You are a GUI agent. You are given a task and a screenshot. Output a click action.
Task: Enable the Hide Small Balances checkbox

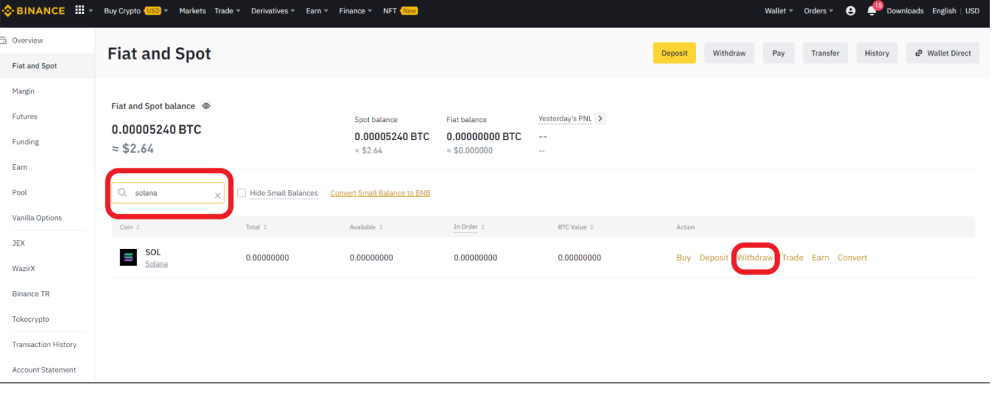(x=242, y=193)
